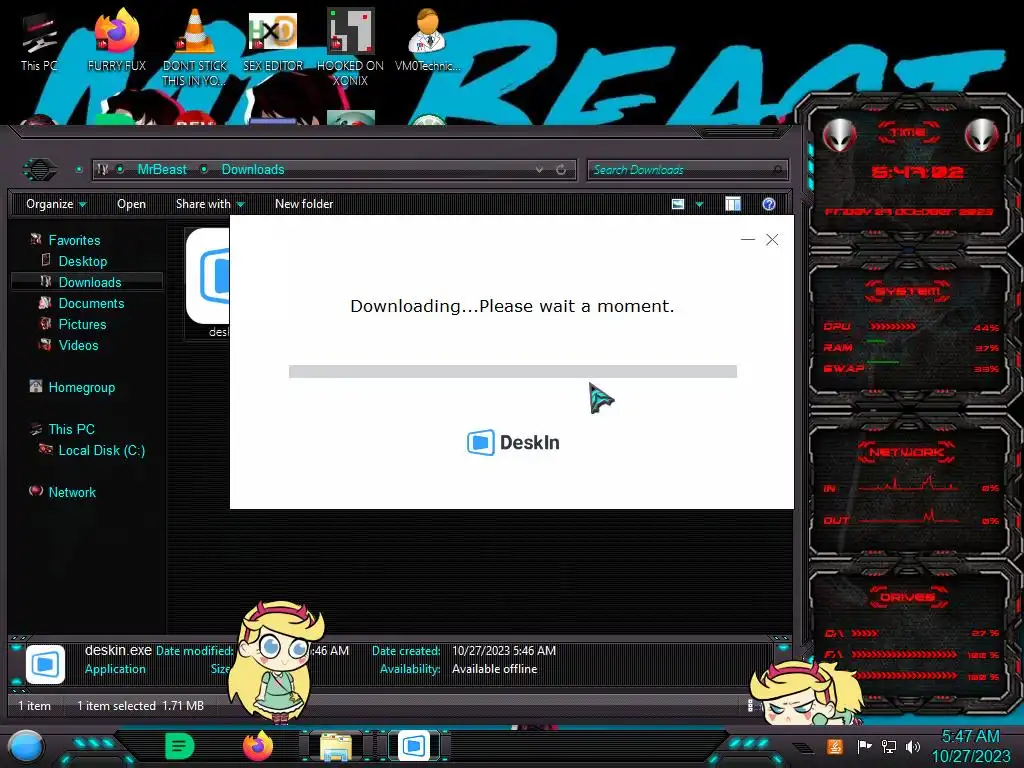
Task: Select Homegroup in navigation pane
Action: pyautogui.click(x=81, y=387)
